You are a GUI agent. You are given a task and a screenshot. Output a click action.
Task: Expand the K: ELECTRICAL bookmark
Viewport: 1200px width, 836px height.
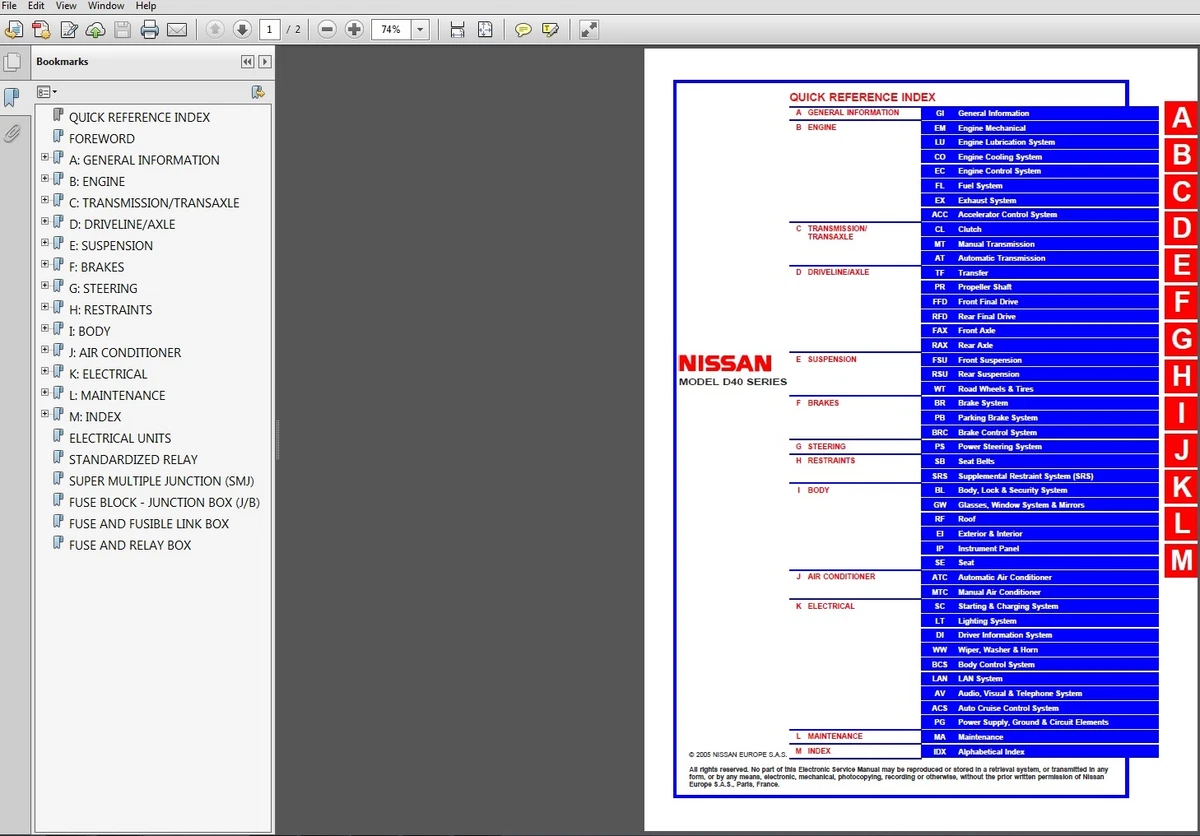(x=45, y=373)
